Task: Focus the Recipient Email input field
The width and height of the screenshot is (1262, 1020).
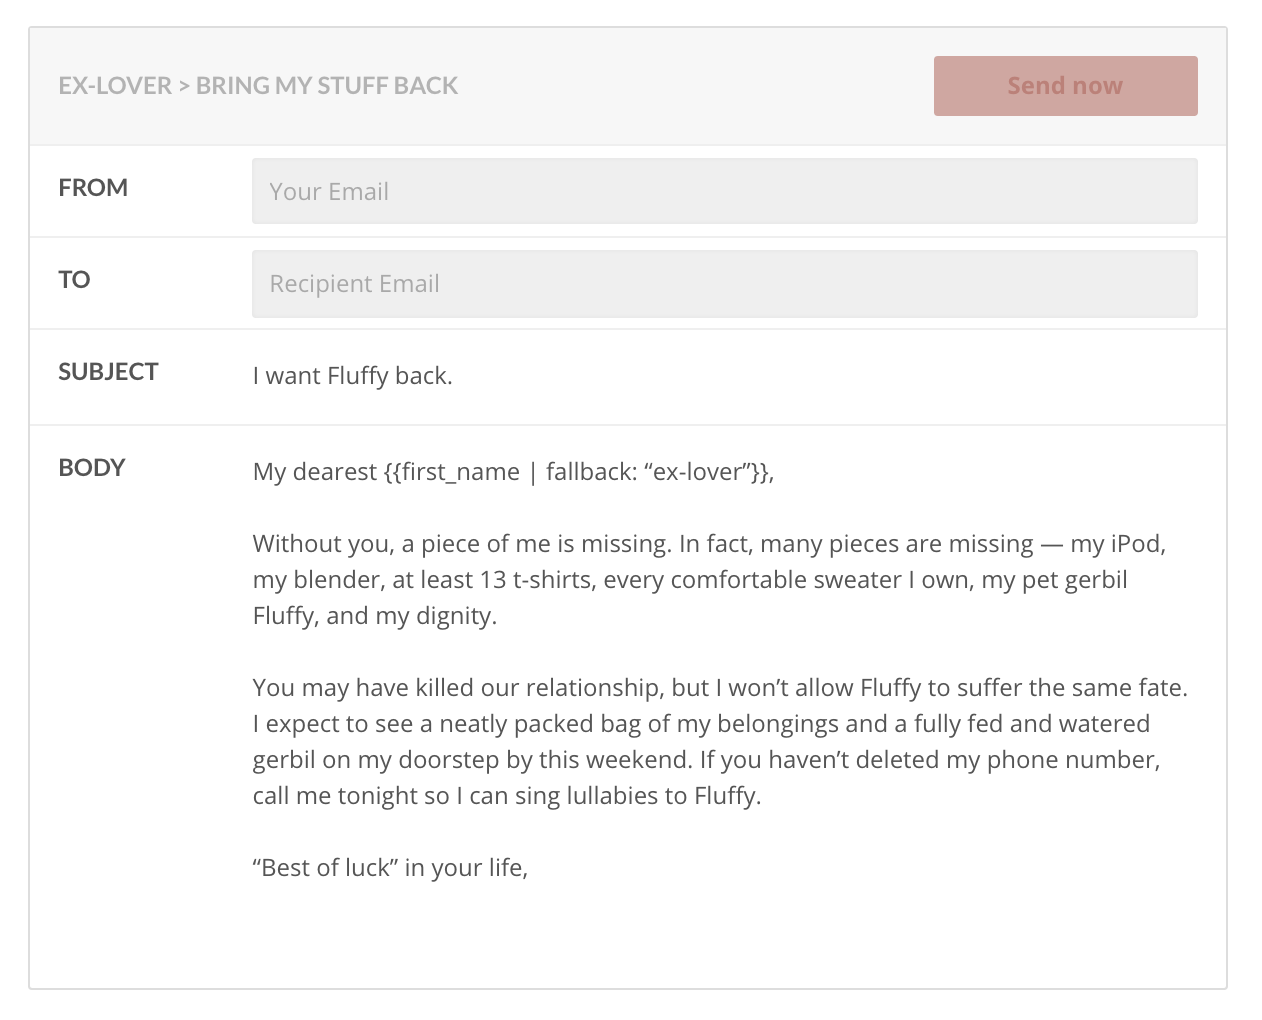Action: 724,284
